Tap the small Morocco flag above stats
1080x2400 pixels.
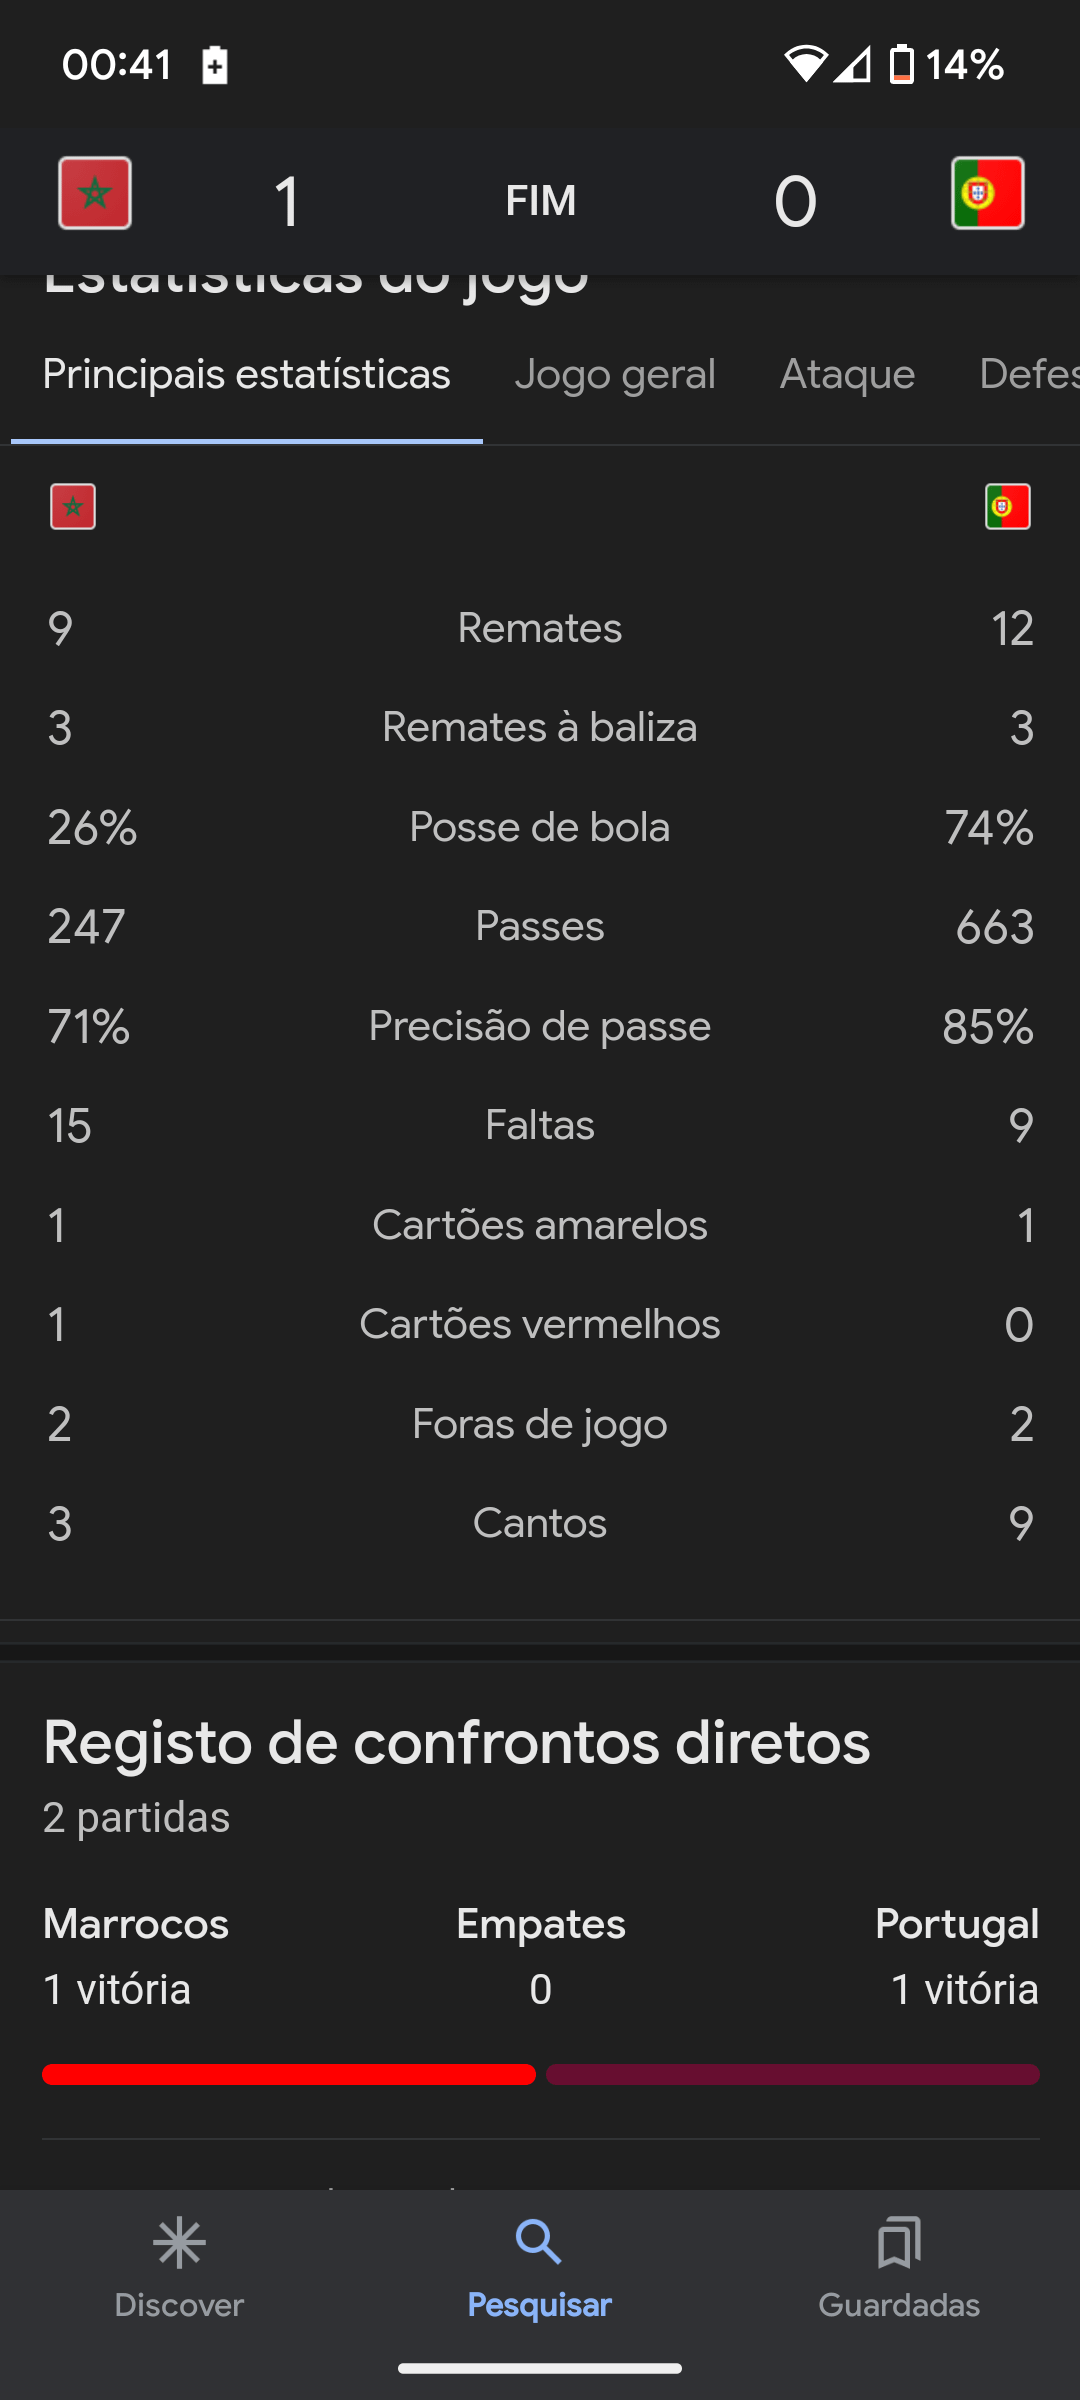(x=73, y=506)
